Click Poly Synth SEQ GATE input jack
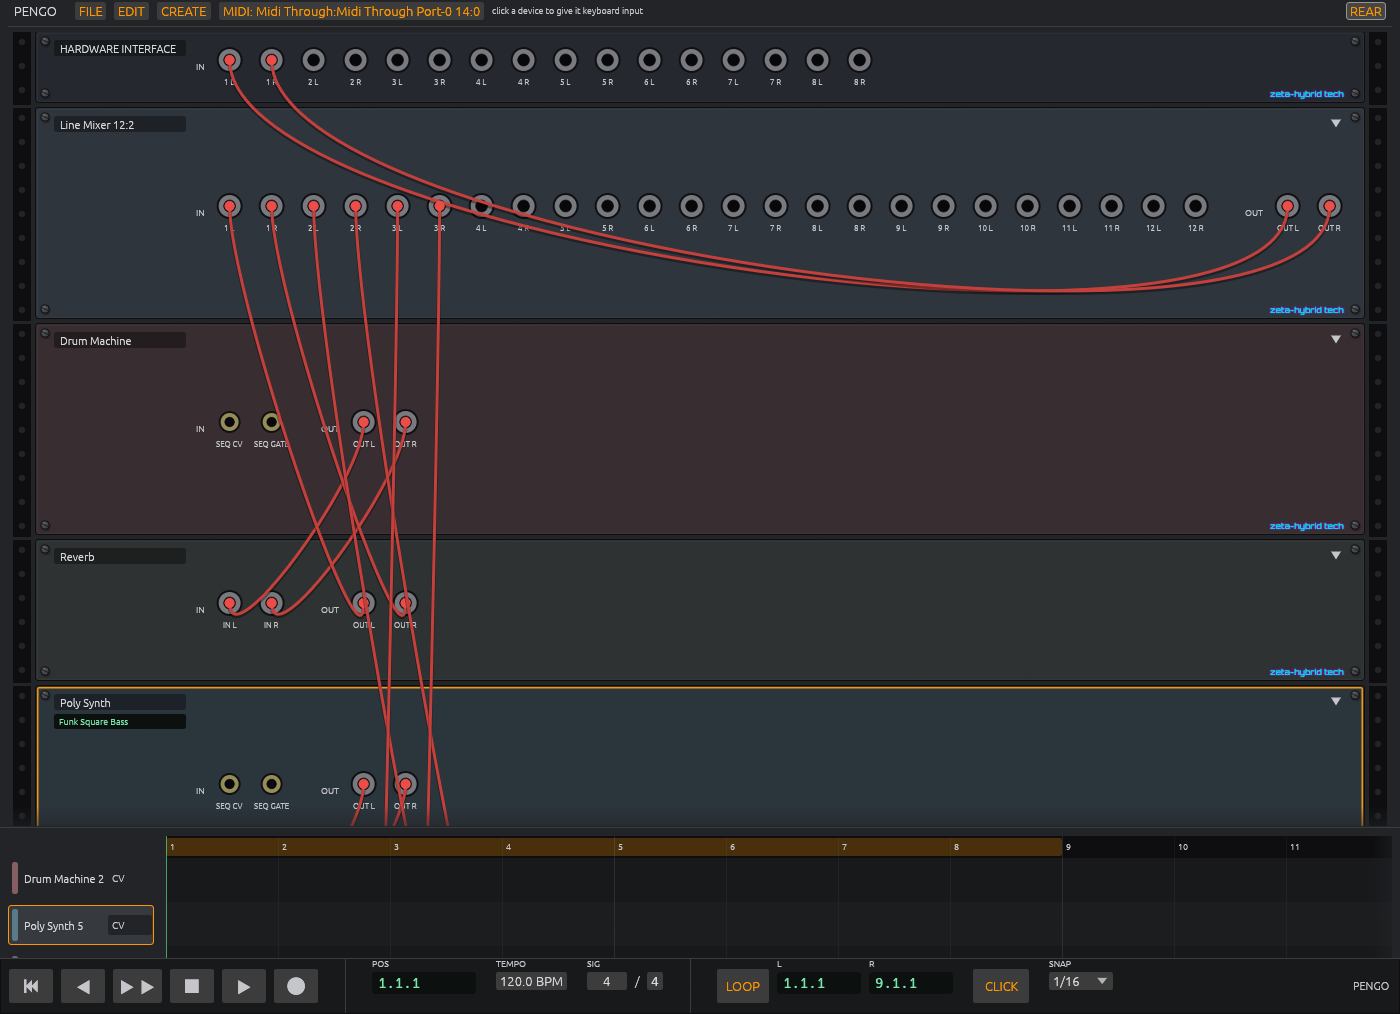 pyautogui.click(x=272, y=784)
